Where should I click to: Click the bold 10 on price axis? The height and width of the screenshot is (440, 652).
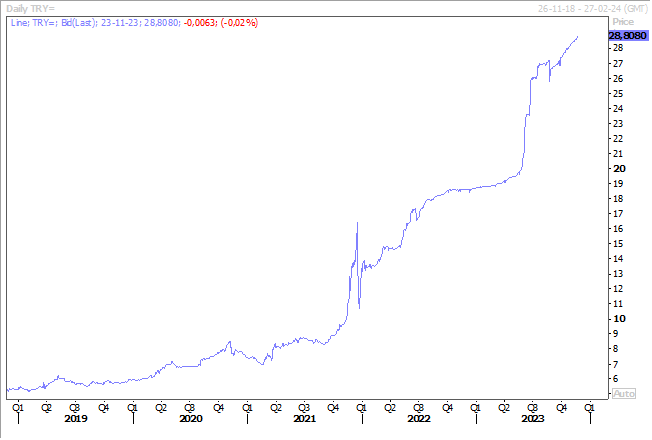(617, 319)
